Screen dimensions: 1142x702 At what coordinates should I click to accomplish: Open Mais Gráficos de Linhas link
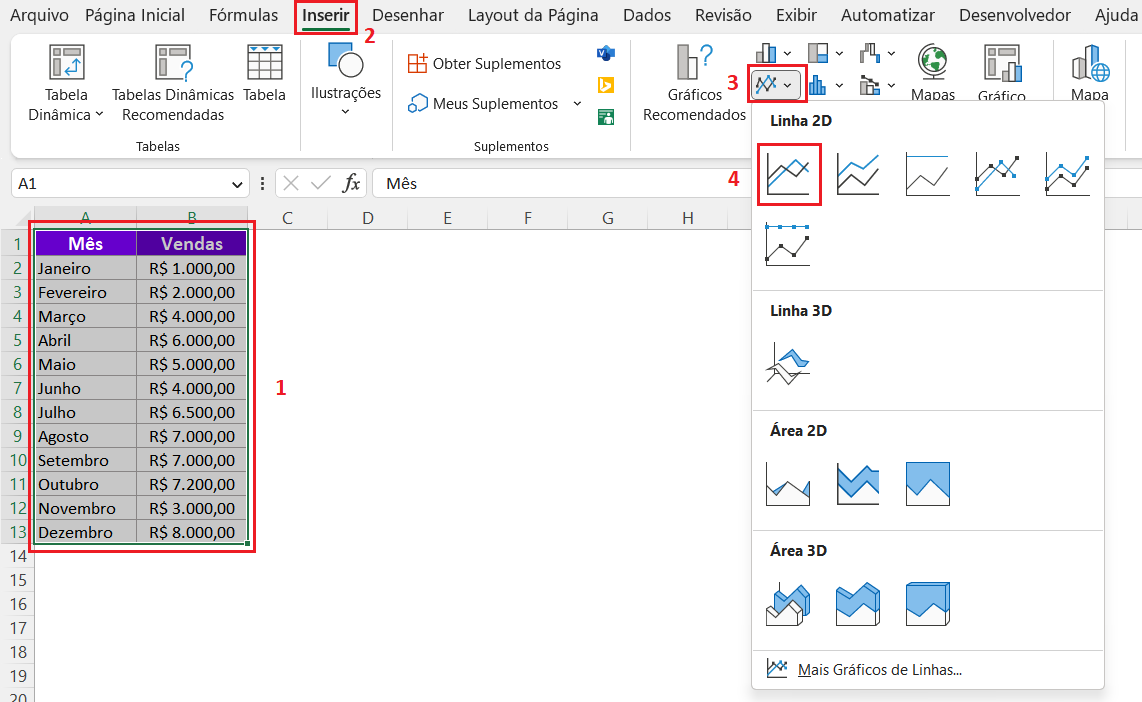879,669
